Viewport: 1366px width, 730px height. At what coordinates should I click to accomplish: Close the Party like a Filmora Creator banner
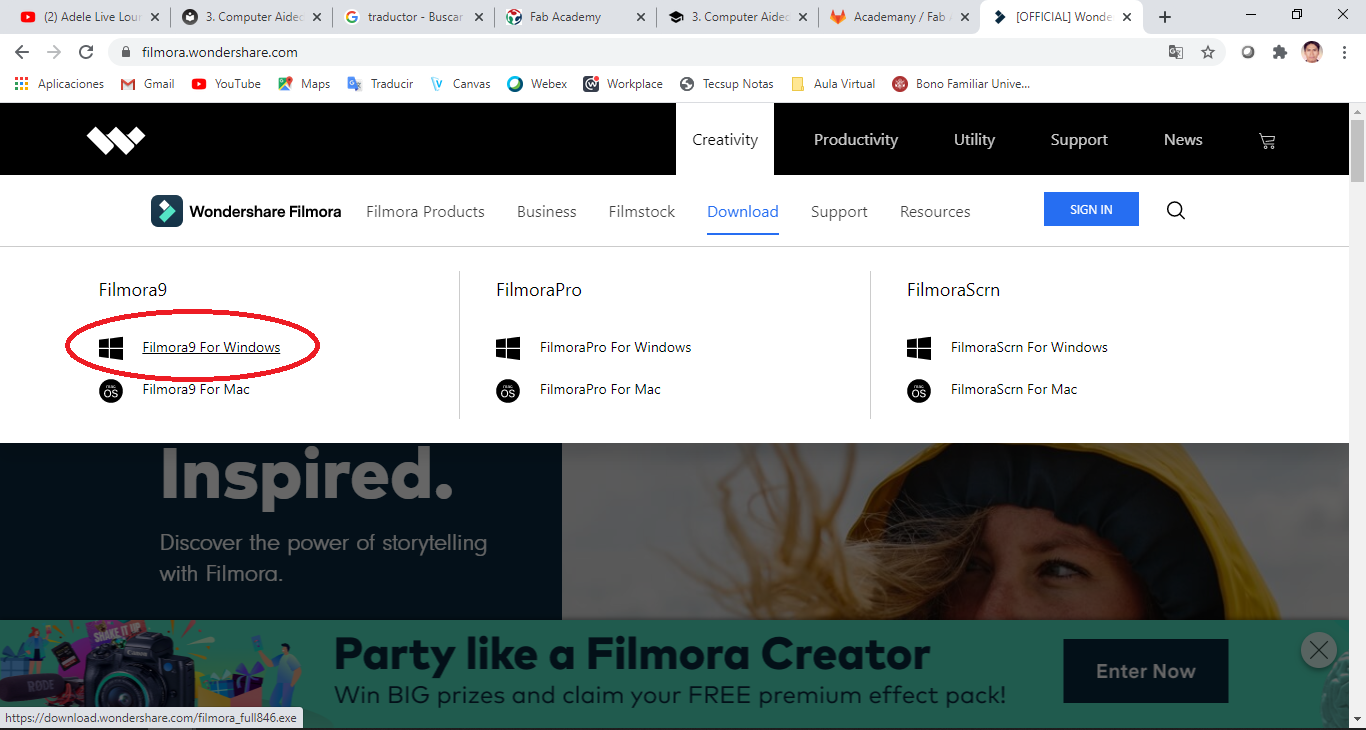pos(1319,651)
